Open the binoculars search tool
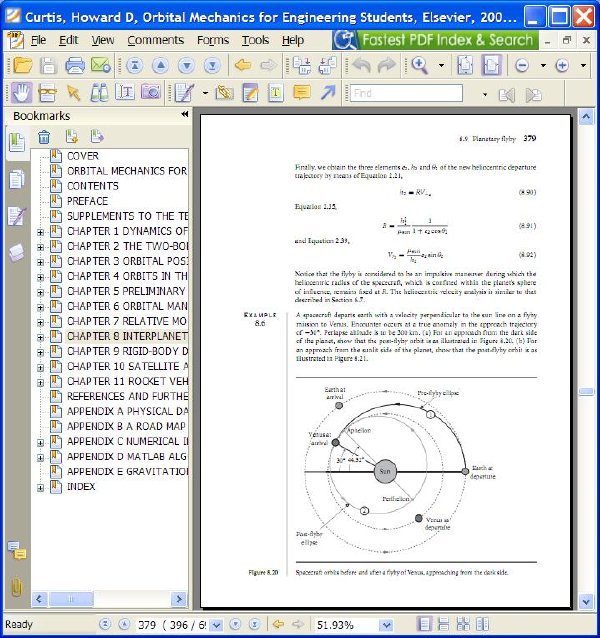The image size is (600, 638). click(x=99, y=93)
